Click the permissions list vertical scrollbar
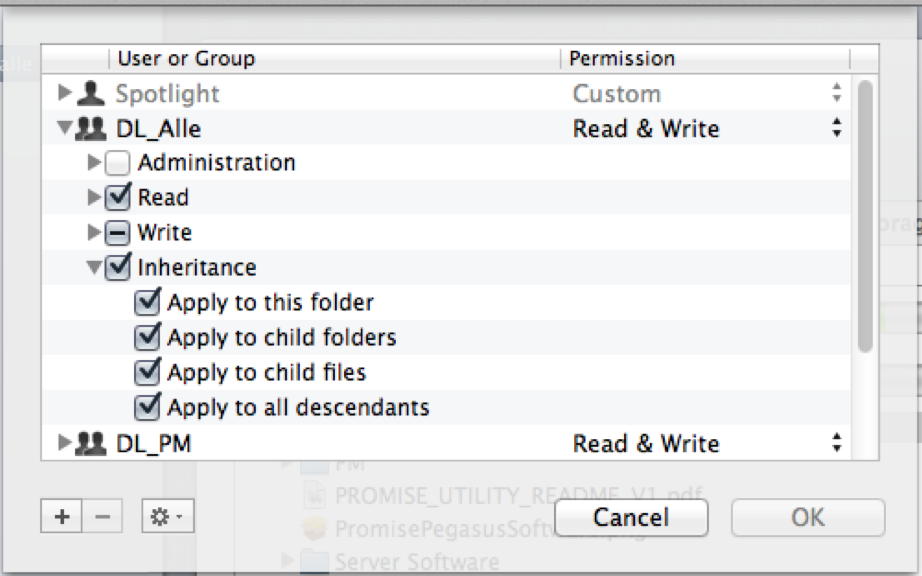This screenshot has width=922, height=576. pyautogui.click(x=865, y=215)
